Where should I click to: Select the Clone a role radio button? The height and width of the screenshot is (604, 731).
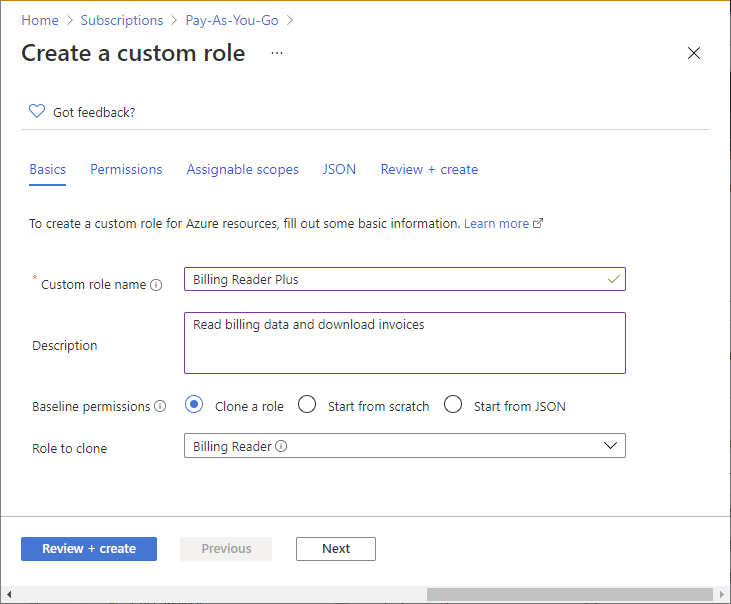click(194, 404)
